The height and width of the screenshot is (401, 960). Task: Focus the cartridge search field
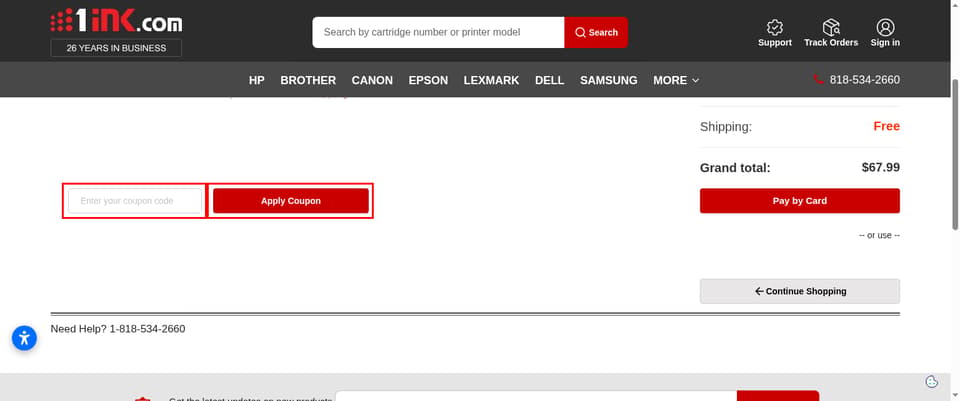pyautogui.click(x=438, y=32)
